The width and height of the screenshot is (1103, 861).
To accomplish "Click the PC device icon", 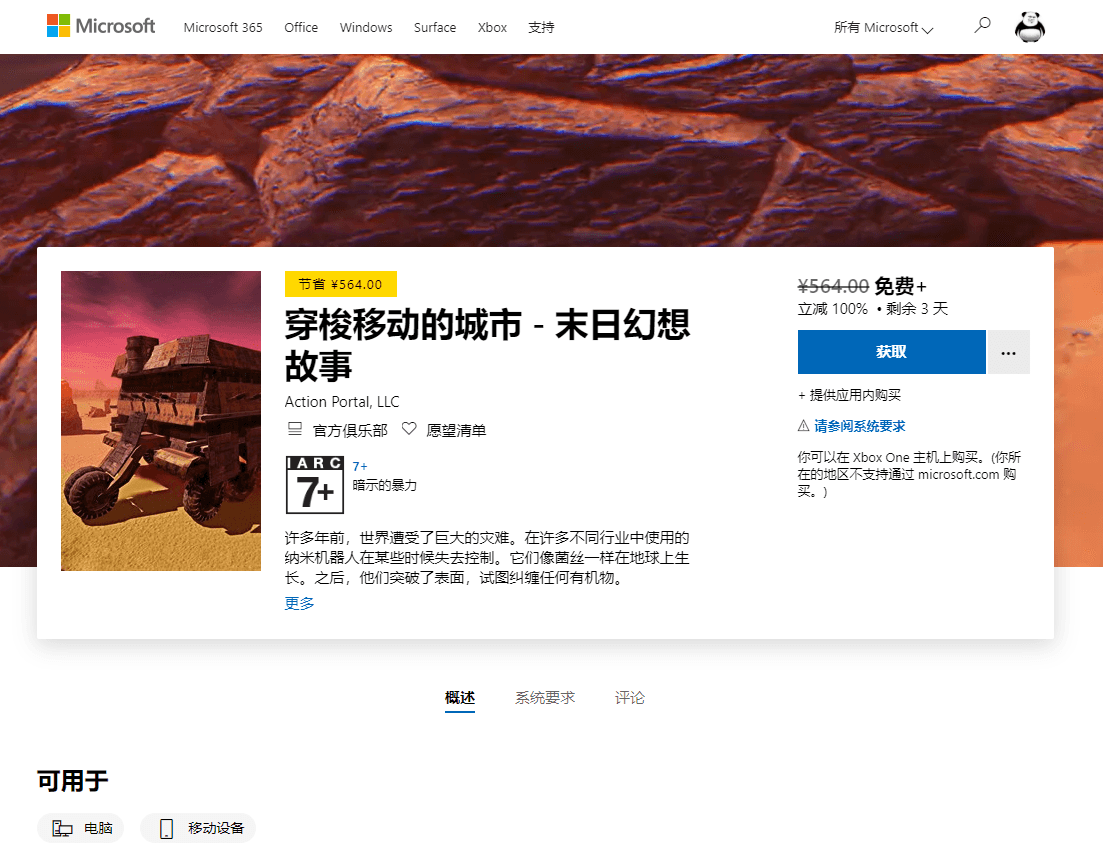I will pos(63,828).
